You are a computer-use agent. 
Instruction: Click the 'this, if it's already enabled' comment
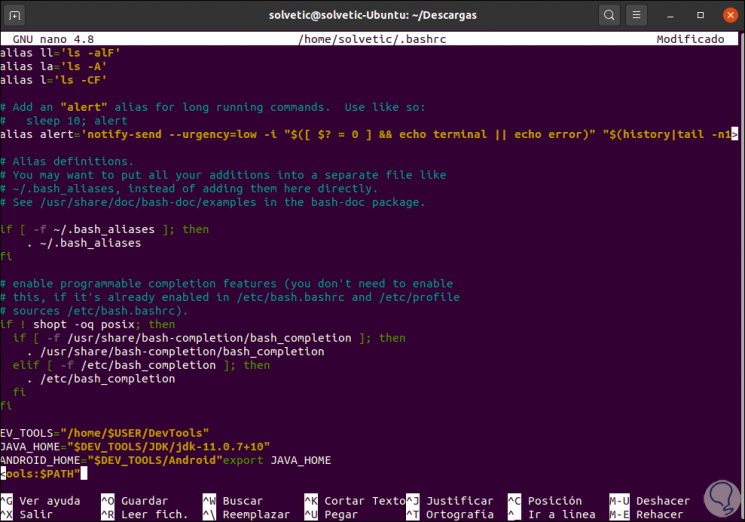(x=230, y=297)
